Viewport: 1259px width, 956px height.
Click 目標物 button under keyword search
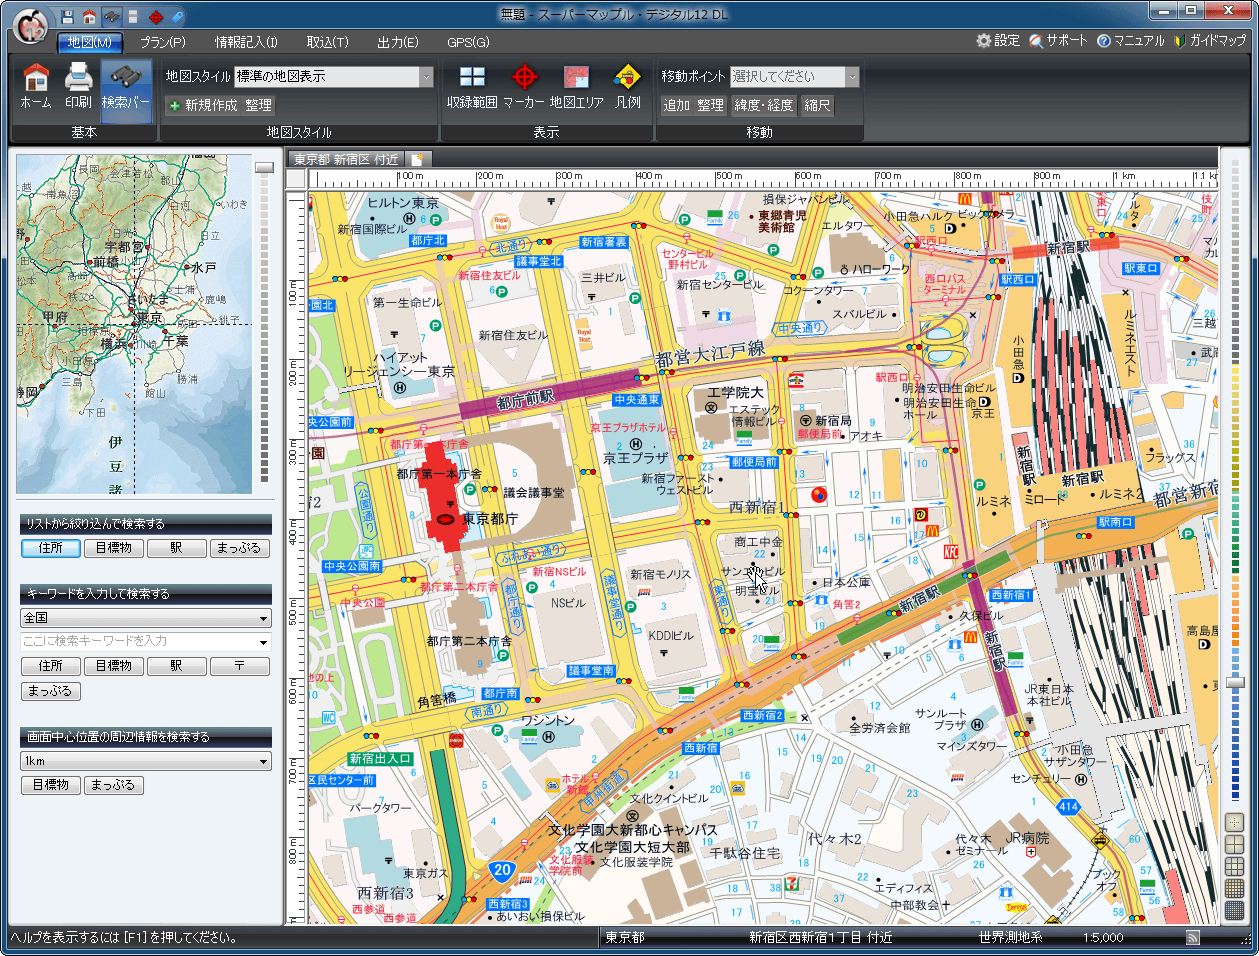point(114,666)
